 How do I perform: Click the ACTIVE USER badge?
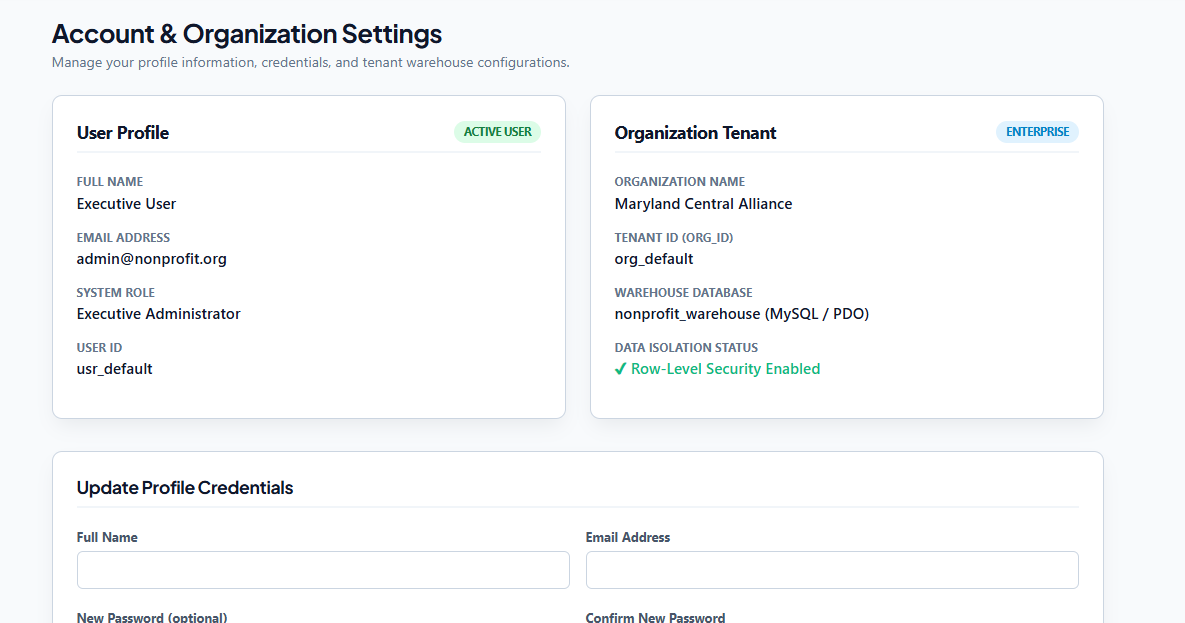497,132
